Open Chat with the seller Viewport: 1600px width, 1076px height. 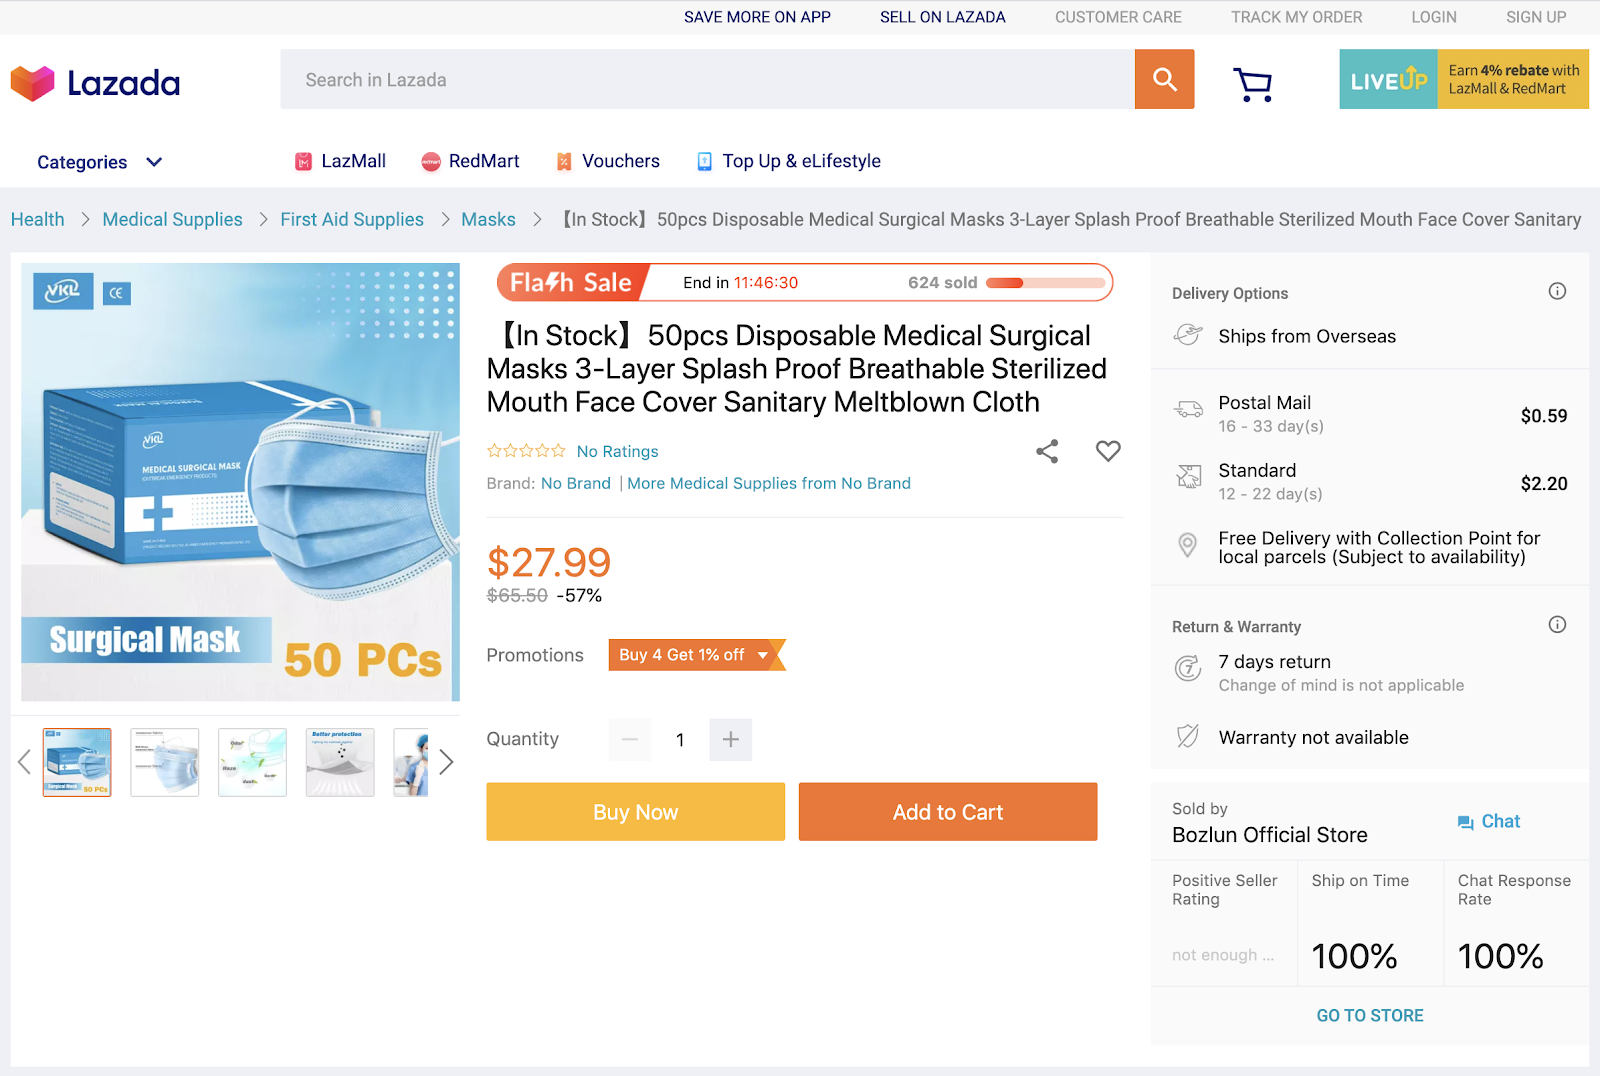click(1489, 821)
